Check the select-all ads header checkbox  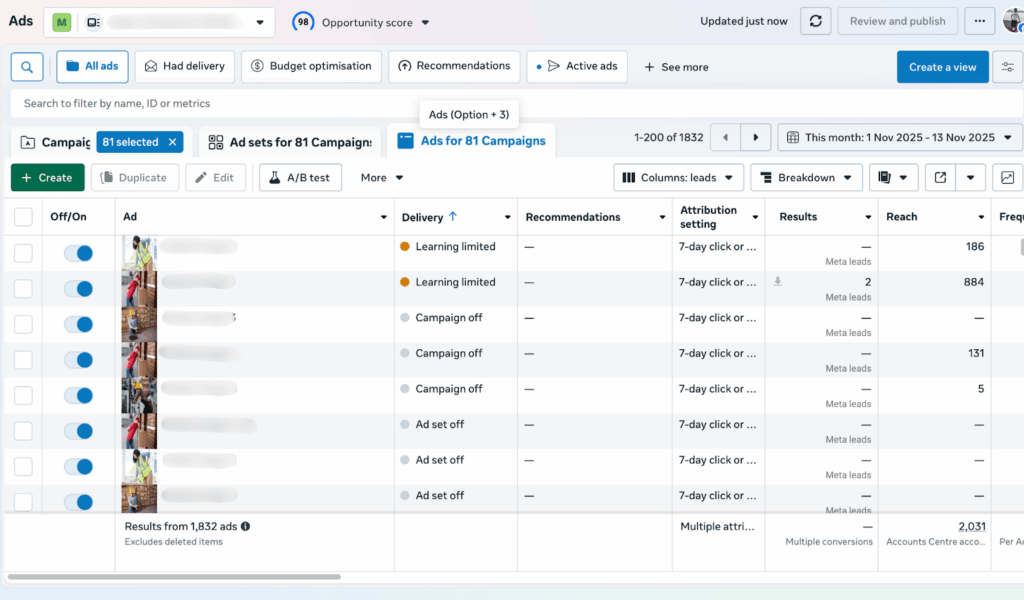(23, 217)
